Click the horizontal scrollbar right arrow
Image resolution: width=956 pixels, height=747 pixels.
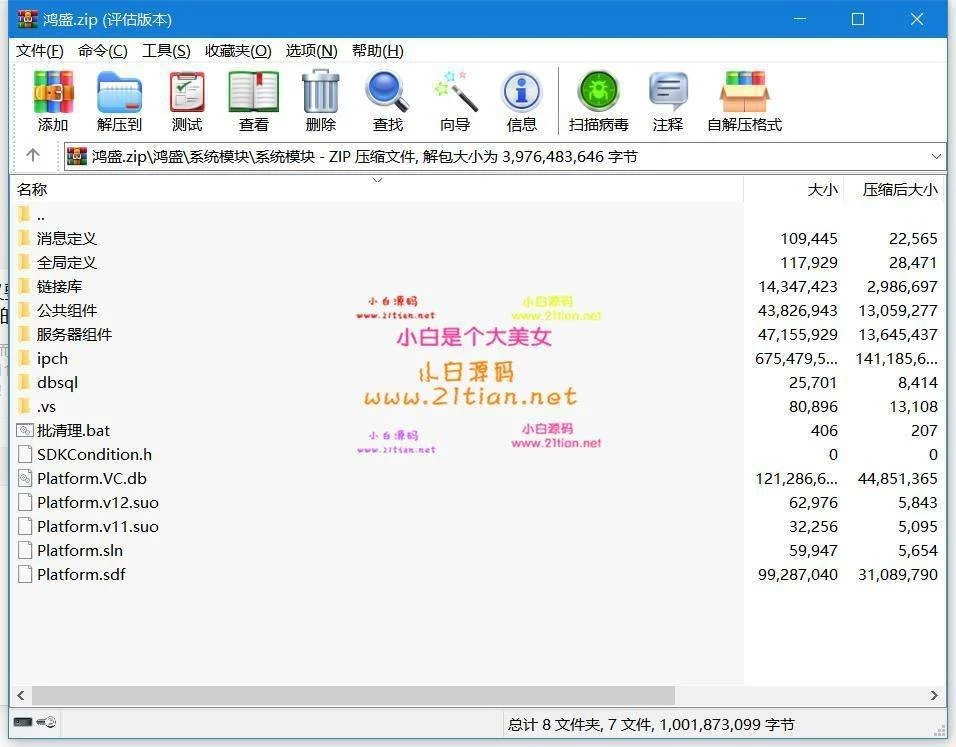(935, 695)
